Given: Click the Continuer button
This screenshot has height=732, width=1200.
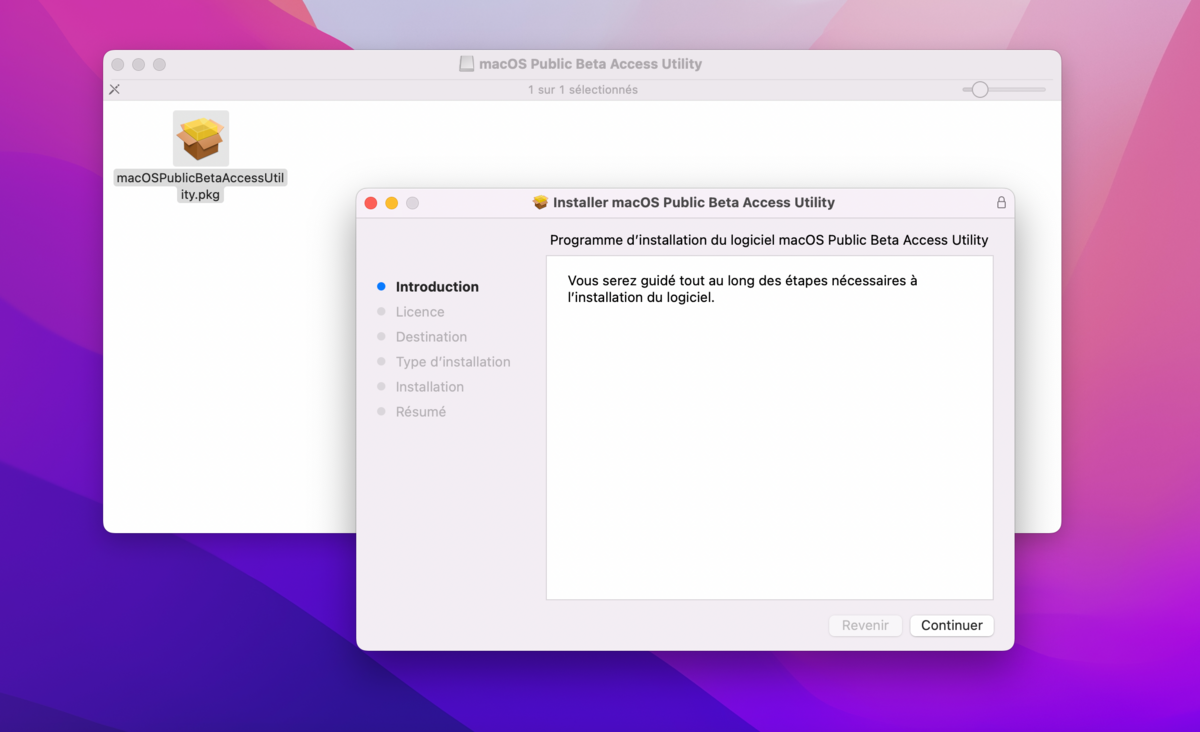Looking at the screenshot, I should pyautogui.click(x=951, y=625).
